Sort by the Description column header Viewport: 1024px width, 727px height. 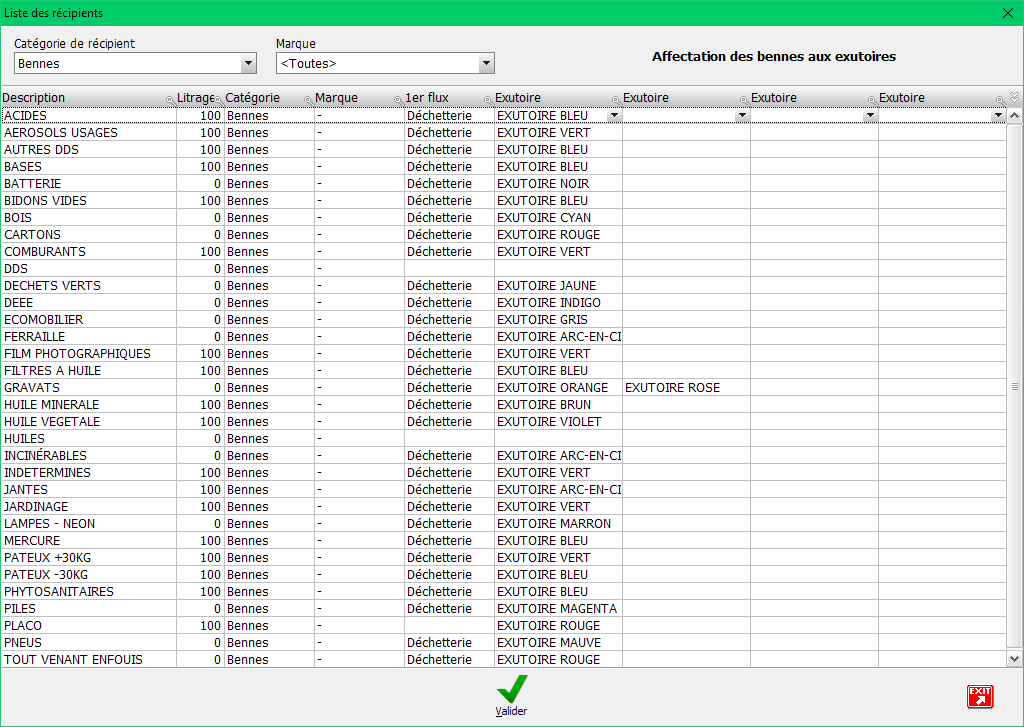click(x=80, y=98)
